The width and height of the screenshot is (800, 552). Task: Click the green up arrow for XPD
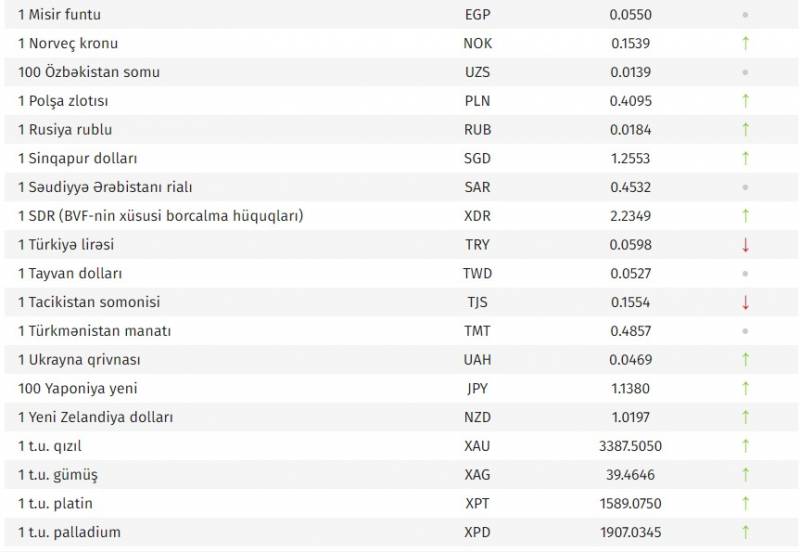pos(745,532)
